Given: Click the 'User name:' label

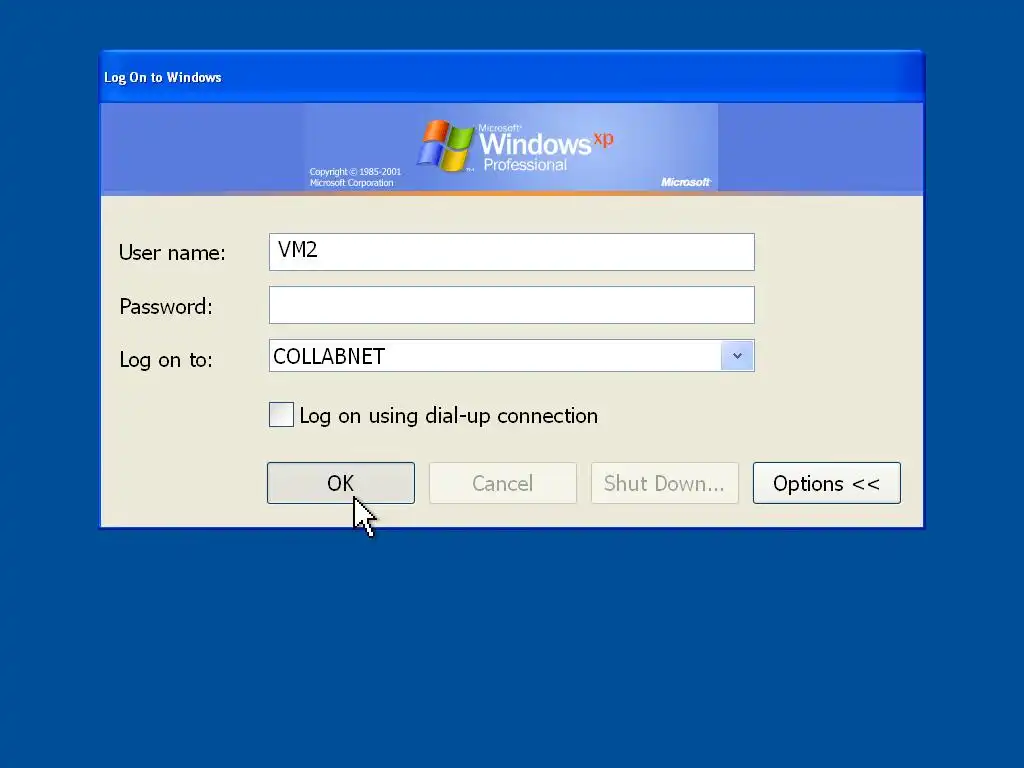Looking at the screenshot, I should pyautogui.click(x=172, y=253).
